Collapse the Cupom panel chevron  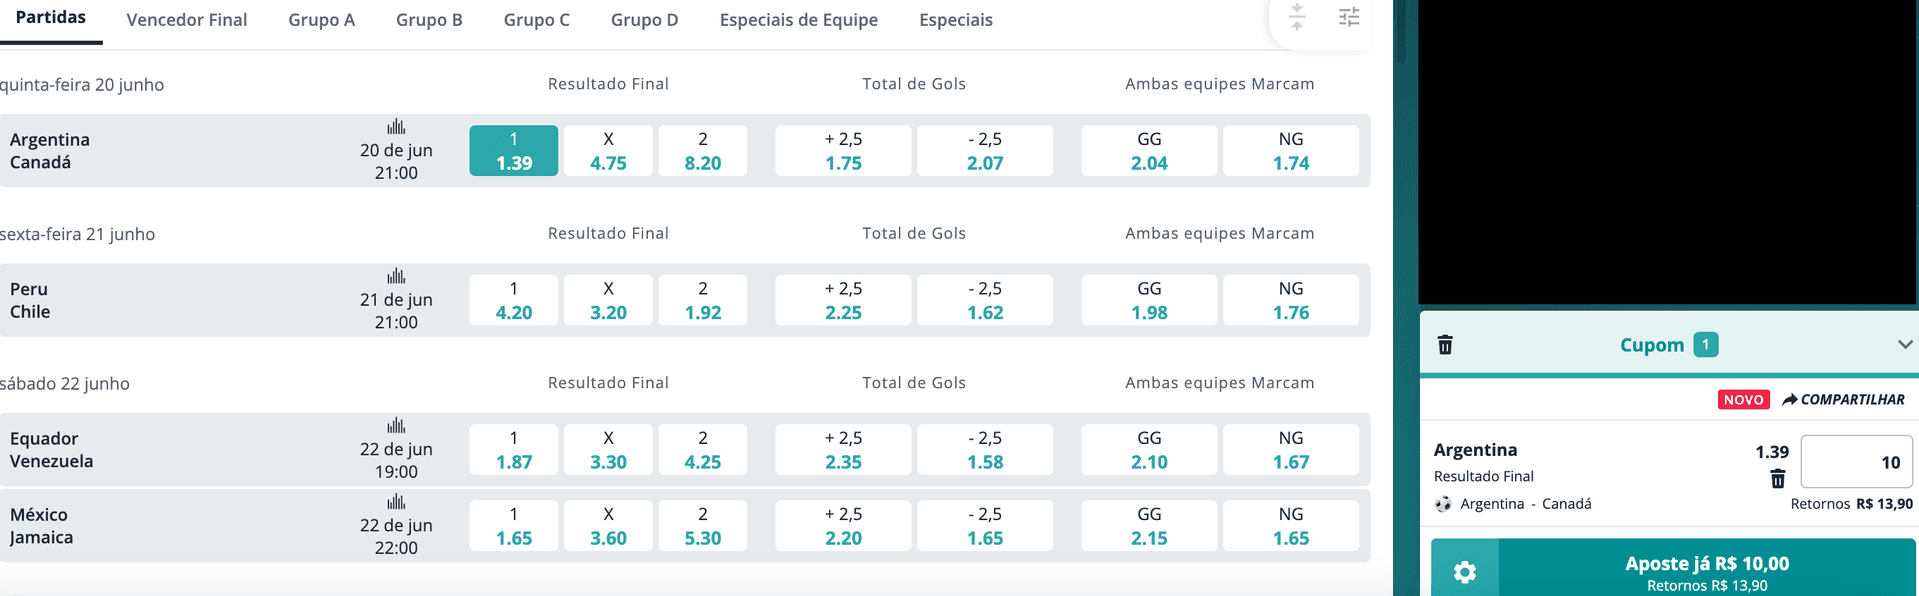click(x=1904, y=344)
